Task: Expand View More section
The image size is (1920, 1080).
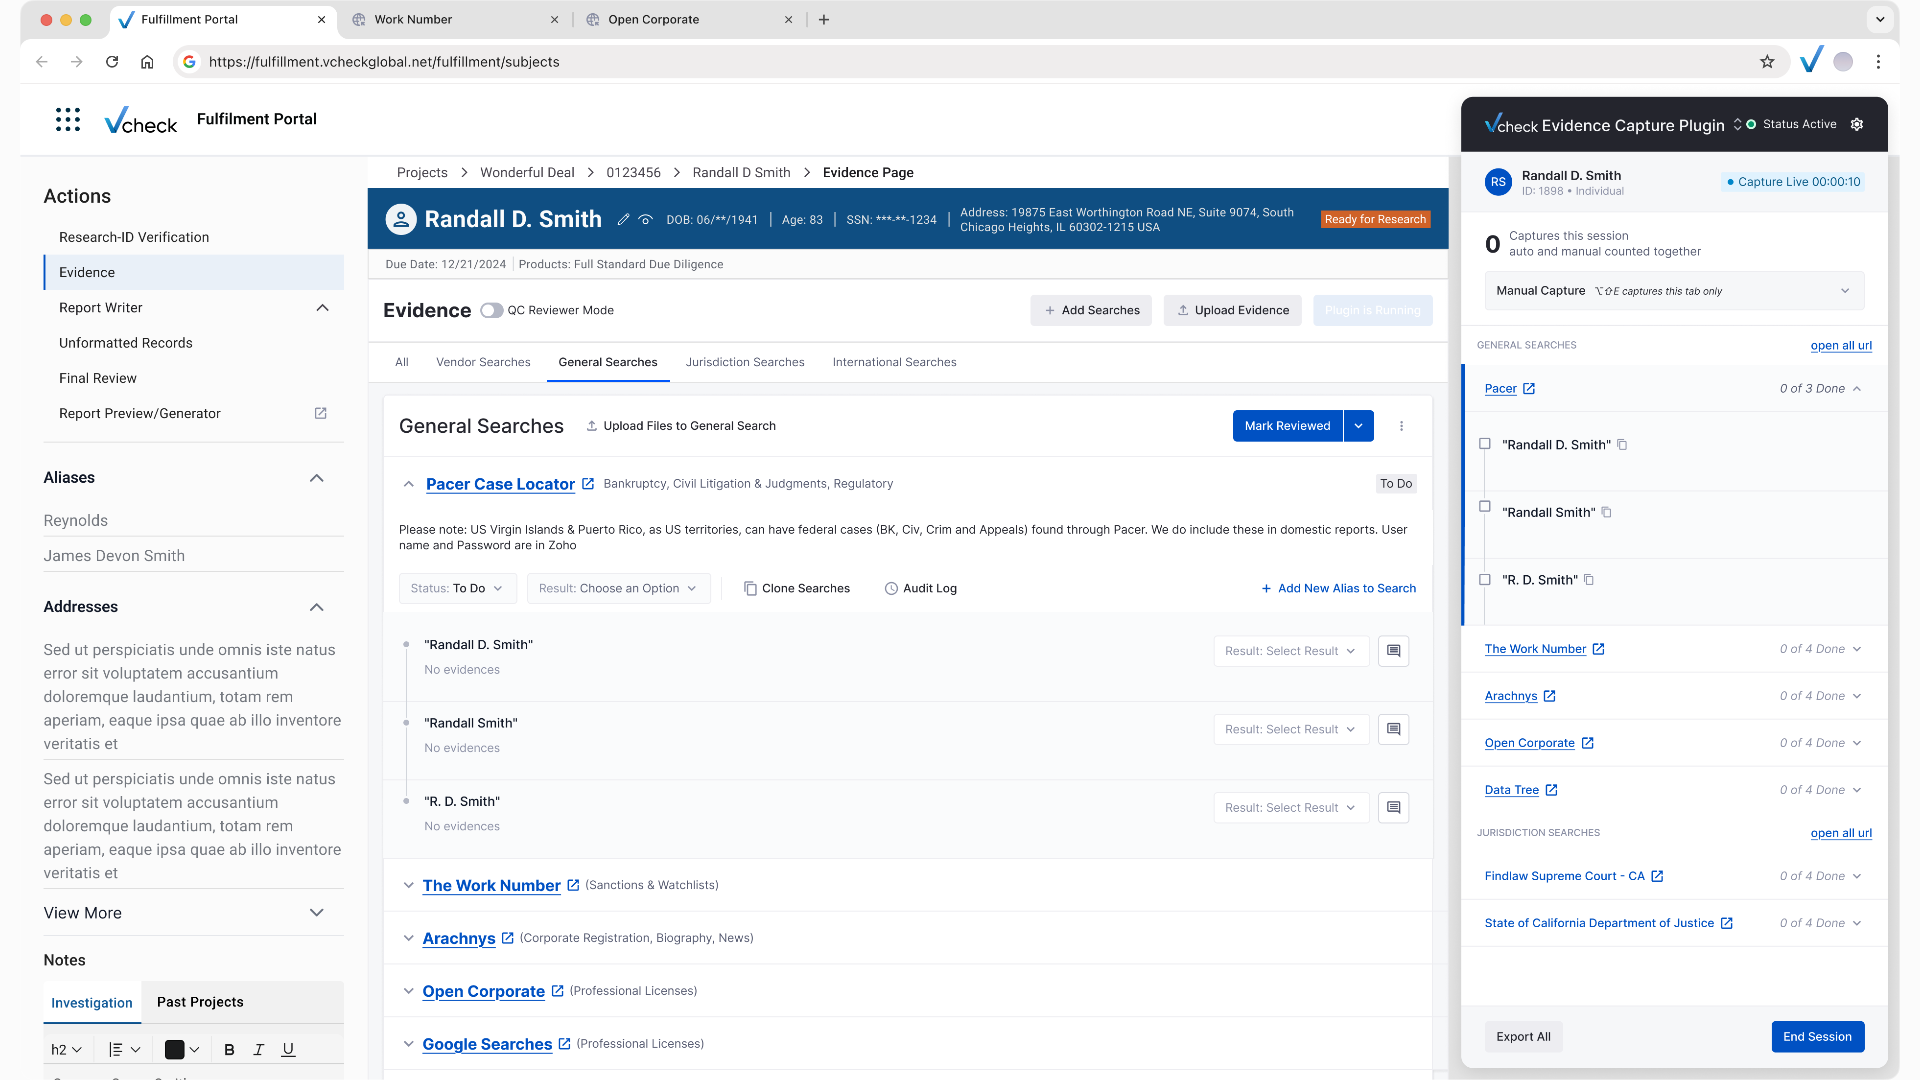Action: (x=317, y=913)
